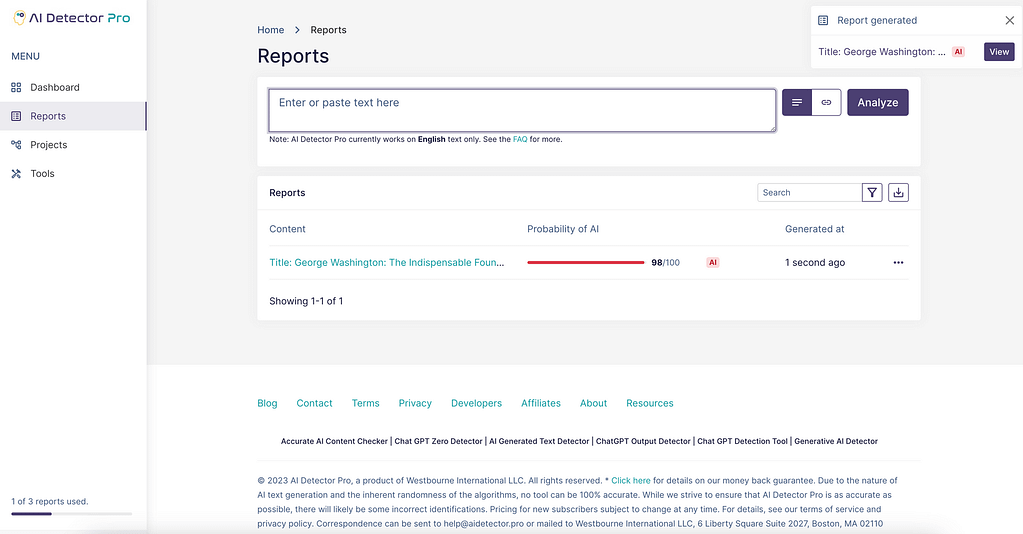
Task: Download reports using the export icon
Action: click(898, 193)
